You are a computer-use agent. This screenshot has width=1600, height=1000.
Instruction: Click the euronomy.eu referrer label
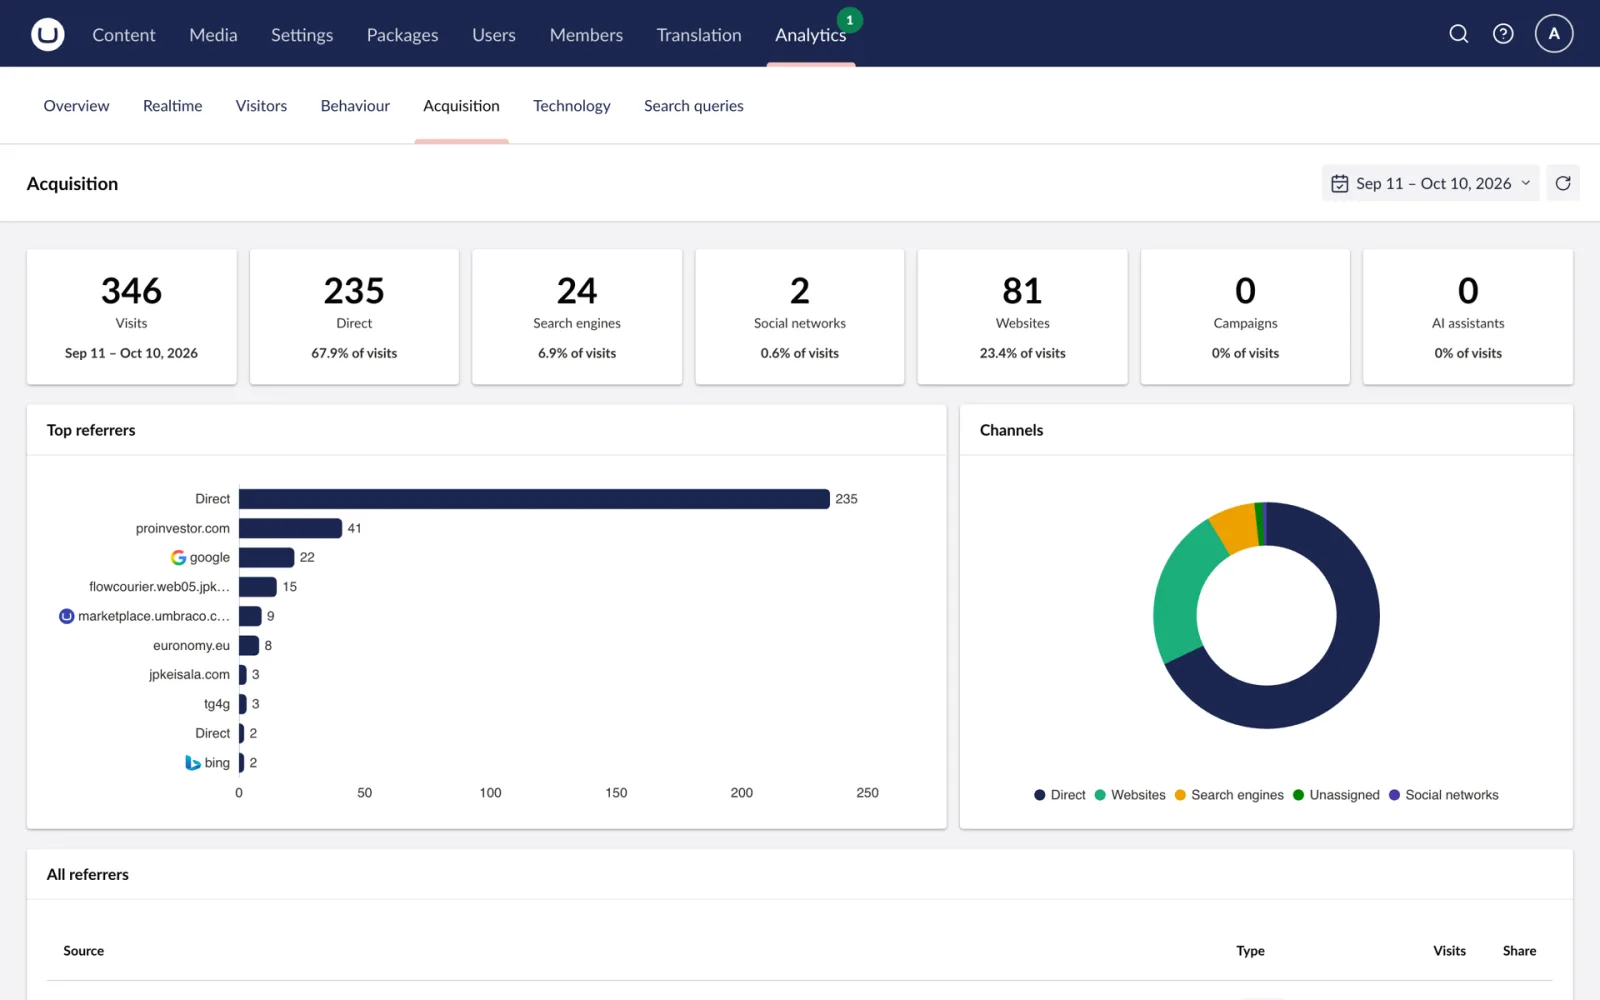pos(191,646)
